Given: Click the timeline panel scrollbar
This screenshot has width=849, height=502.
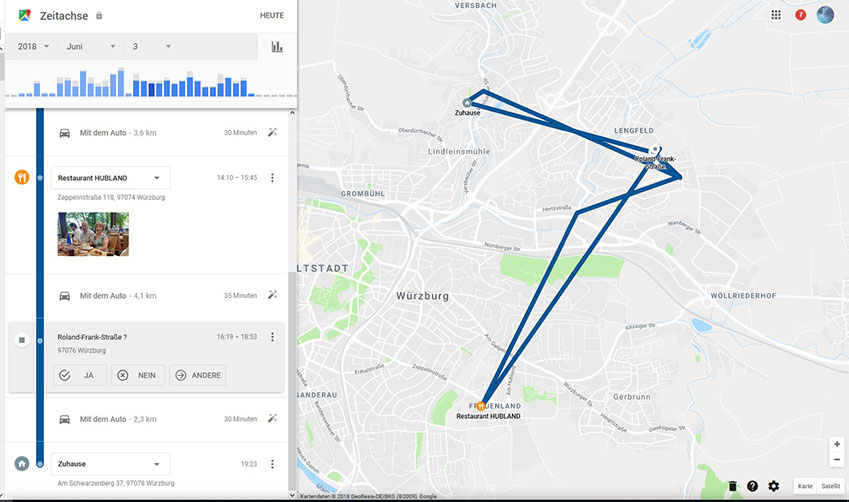Looking at the screenshot, I should click(x=292, y=382).
